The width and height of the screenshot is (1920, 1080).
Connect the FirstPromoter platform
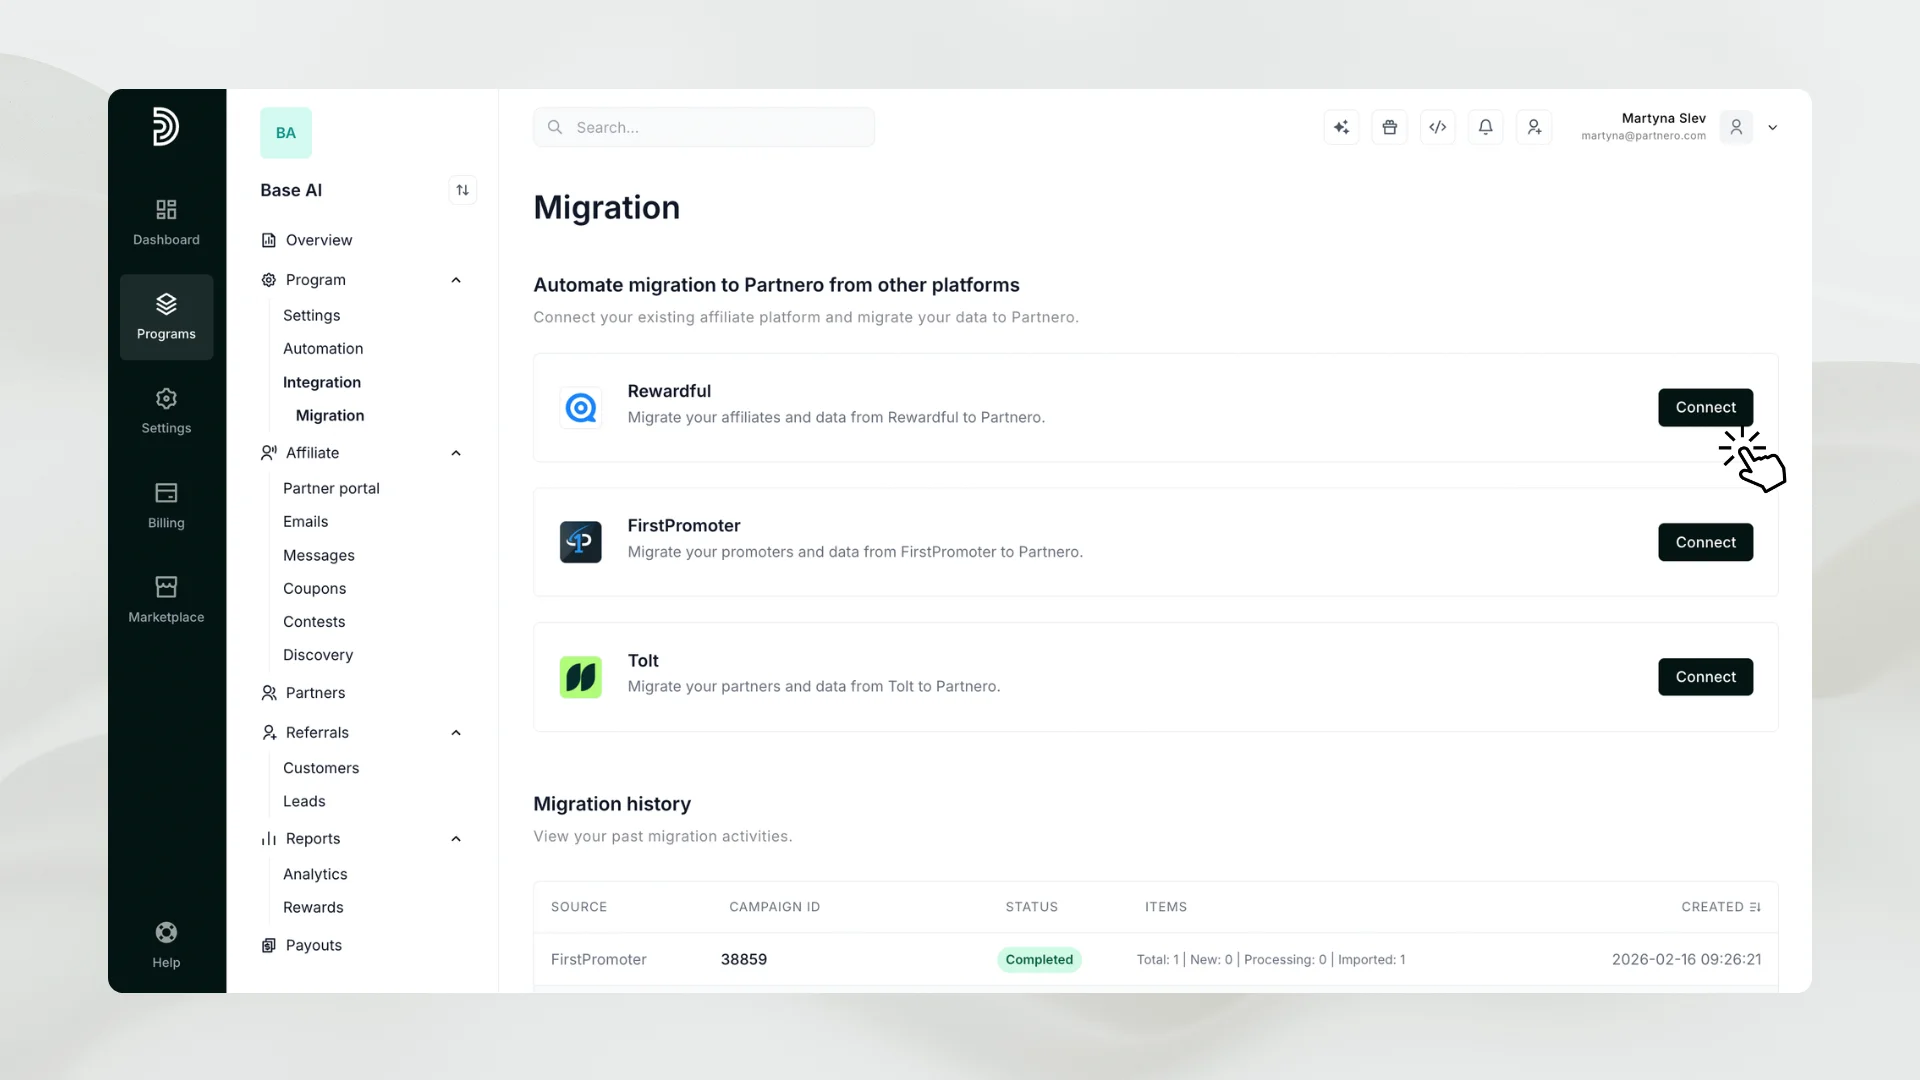pos(1705,542)
